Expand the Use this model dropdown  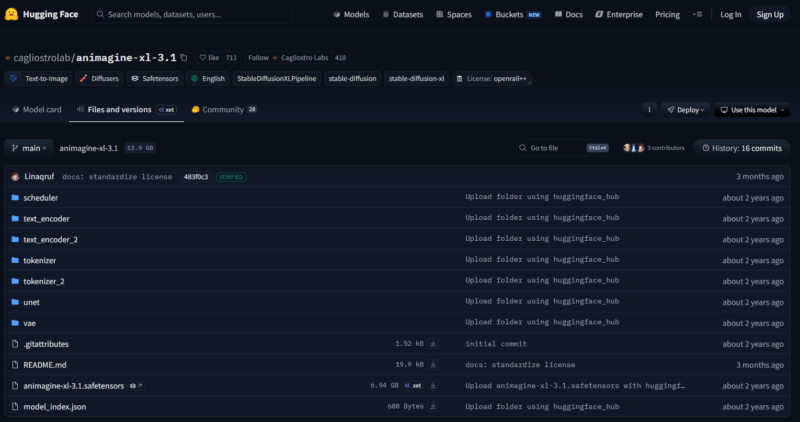[753, 110]
